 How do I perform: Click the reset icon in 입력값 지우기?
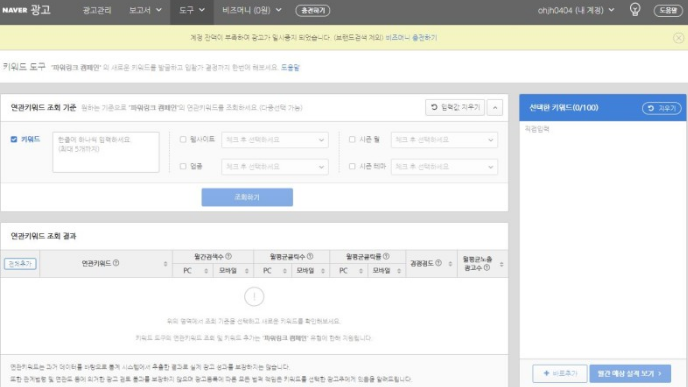(434, 107)
